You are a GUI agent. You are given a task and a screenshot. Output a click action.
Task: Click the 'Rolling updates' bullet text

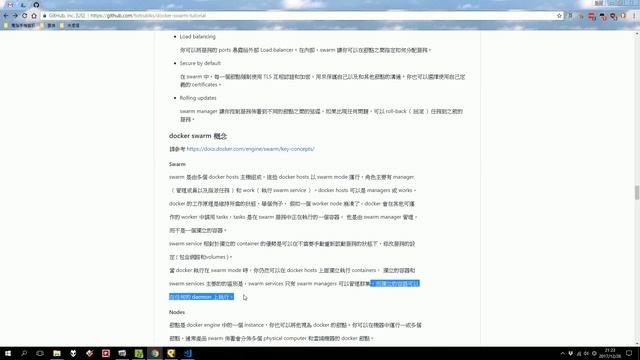[198, 98]
